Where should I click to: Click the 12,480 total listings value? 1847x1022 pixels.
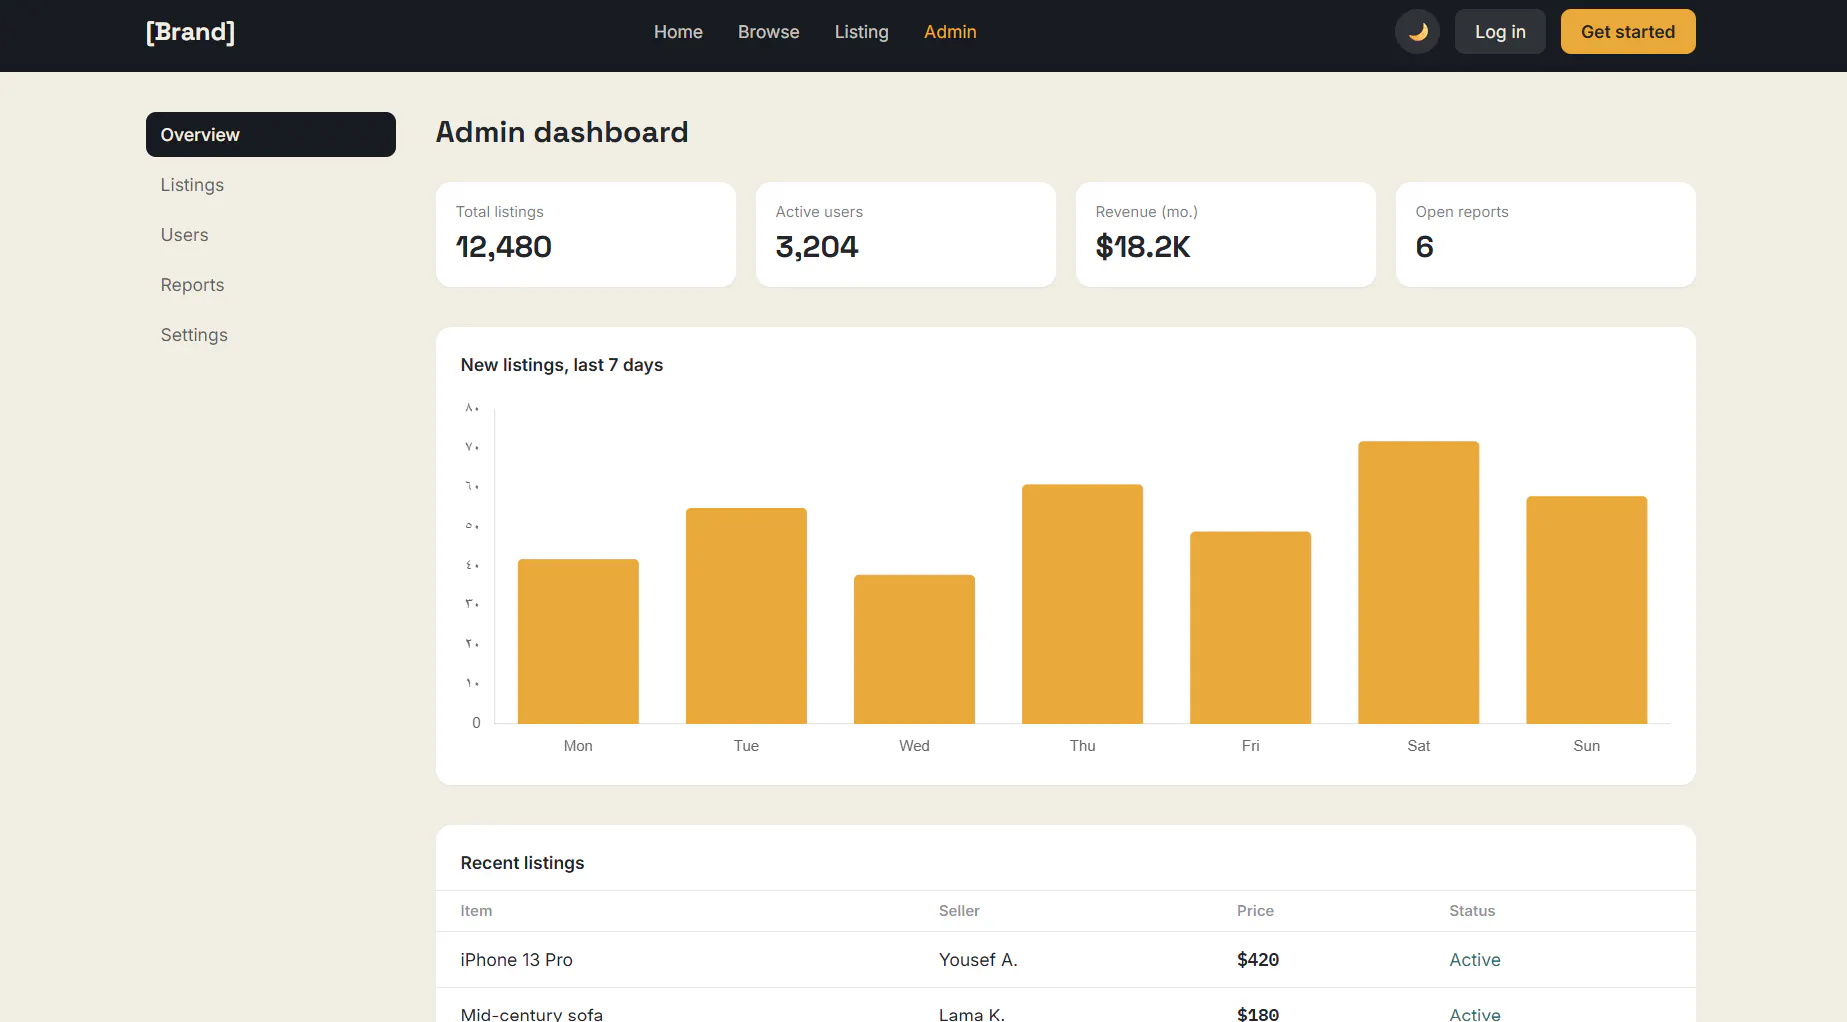pyautogui.click(x=504, y=247)
